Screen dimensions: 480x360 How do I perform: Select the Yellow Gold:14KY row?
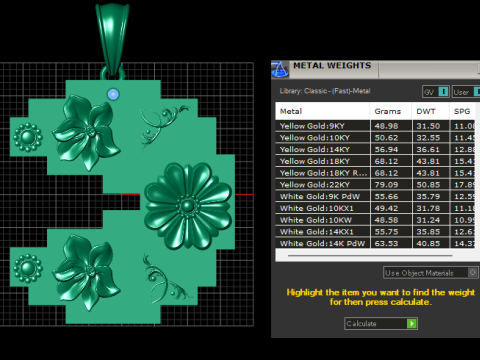(375, 149)
